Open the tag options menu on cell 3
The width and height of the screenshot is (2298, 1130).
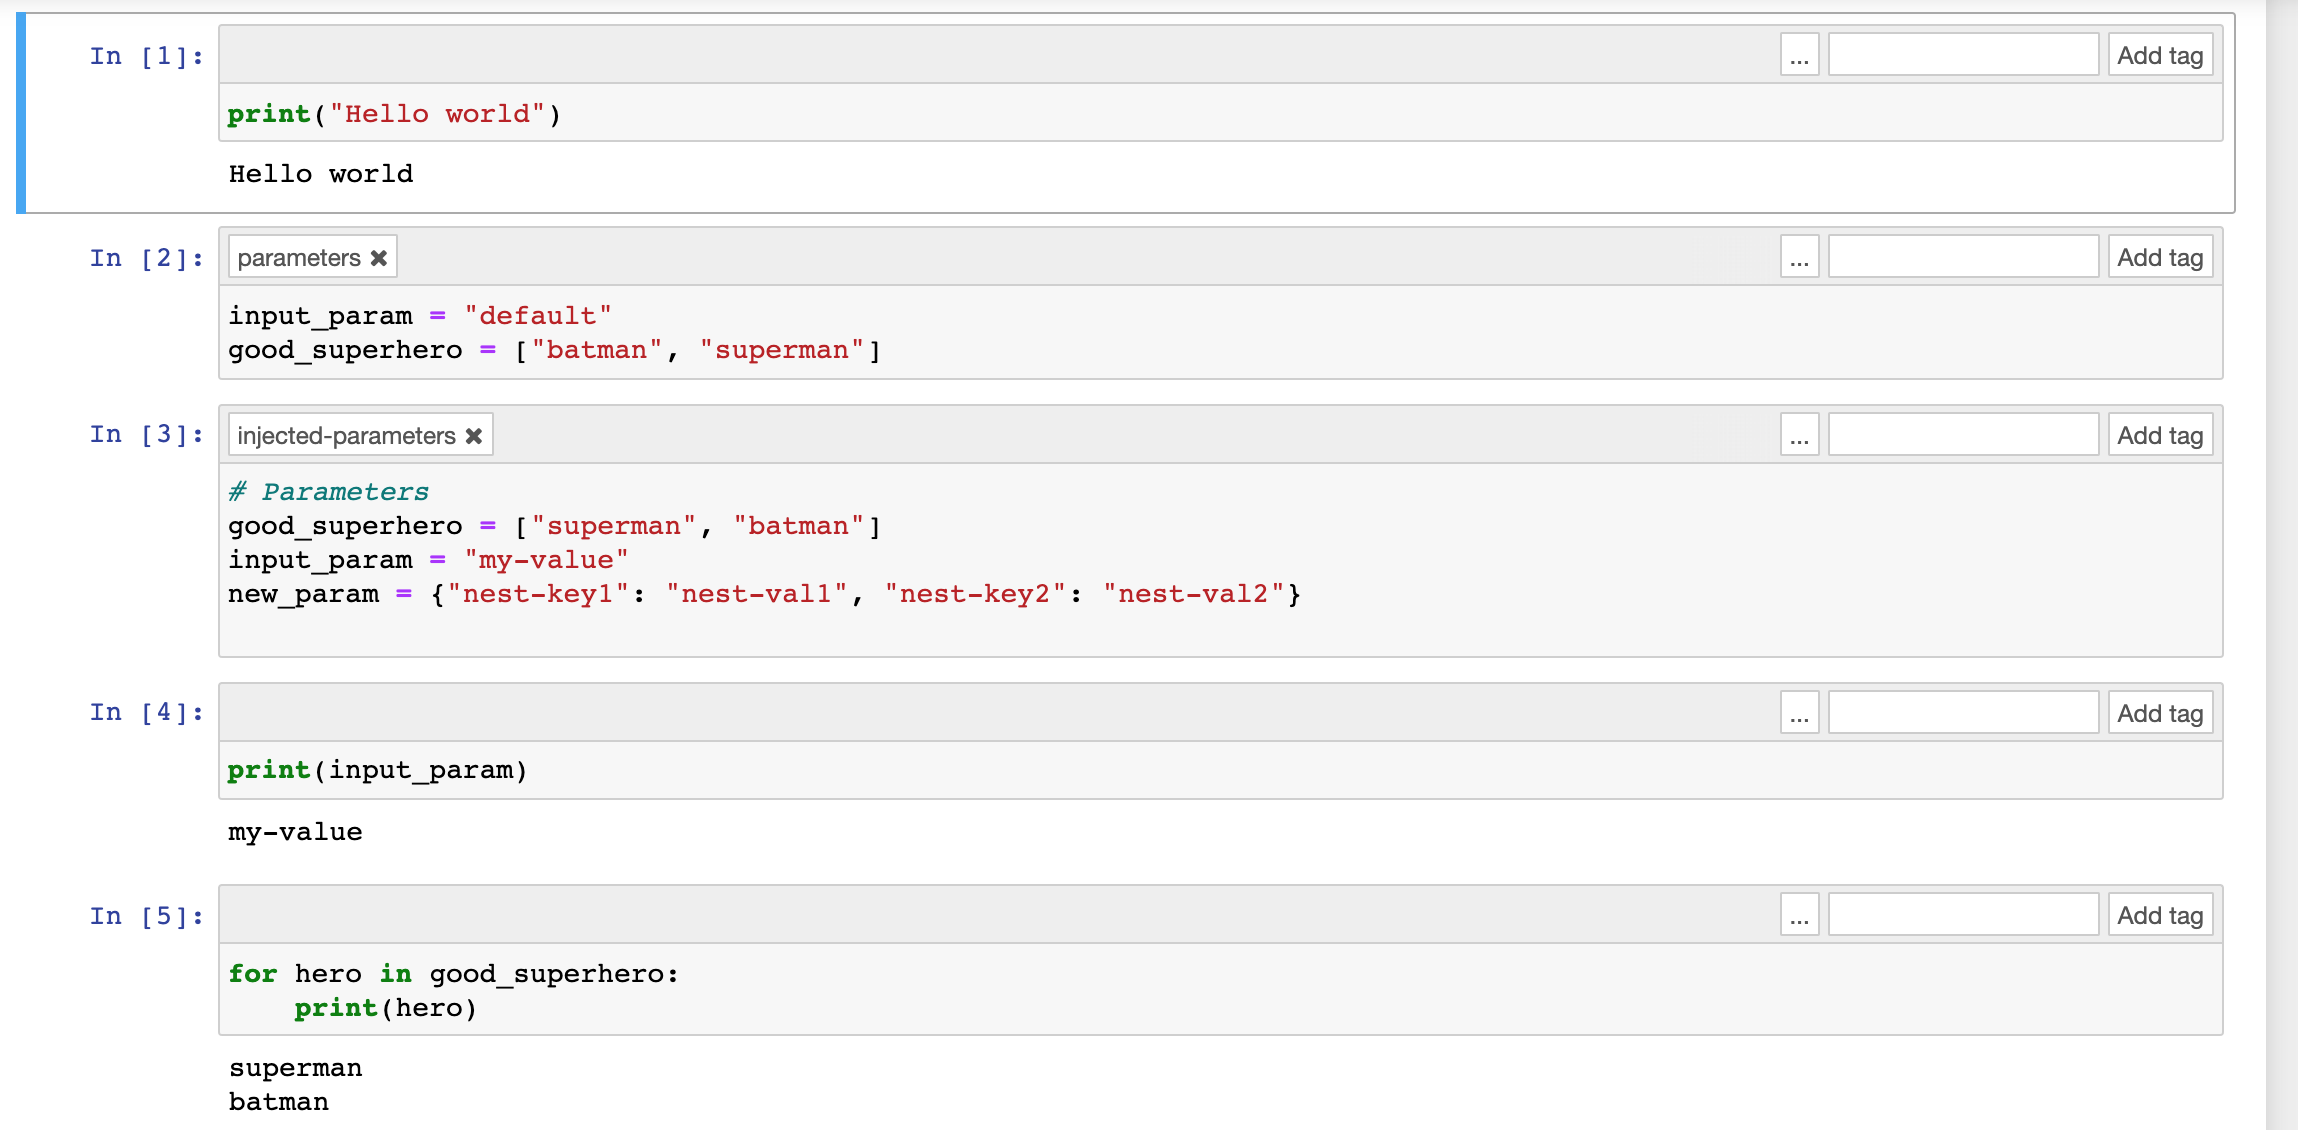point(1798,434)
